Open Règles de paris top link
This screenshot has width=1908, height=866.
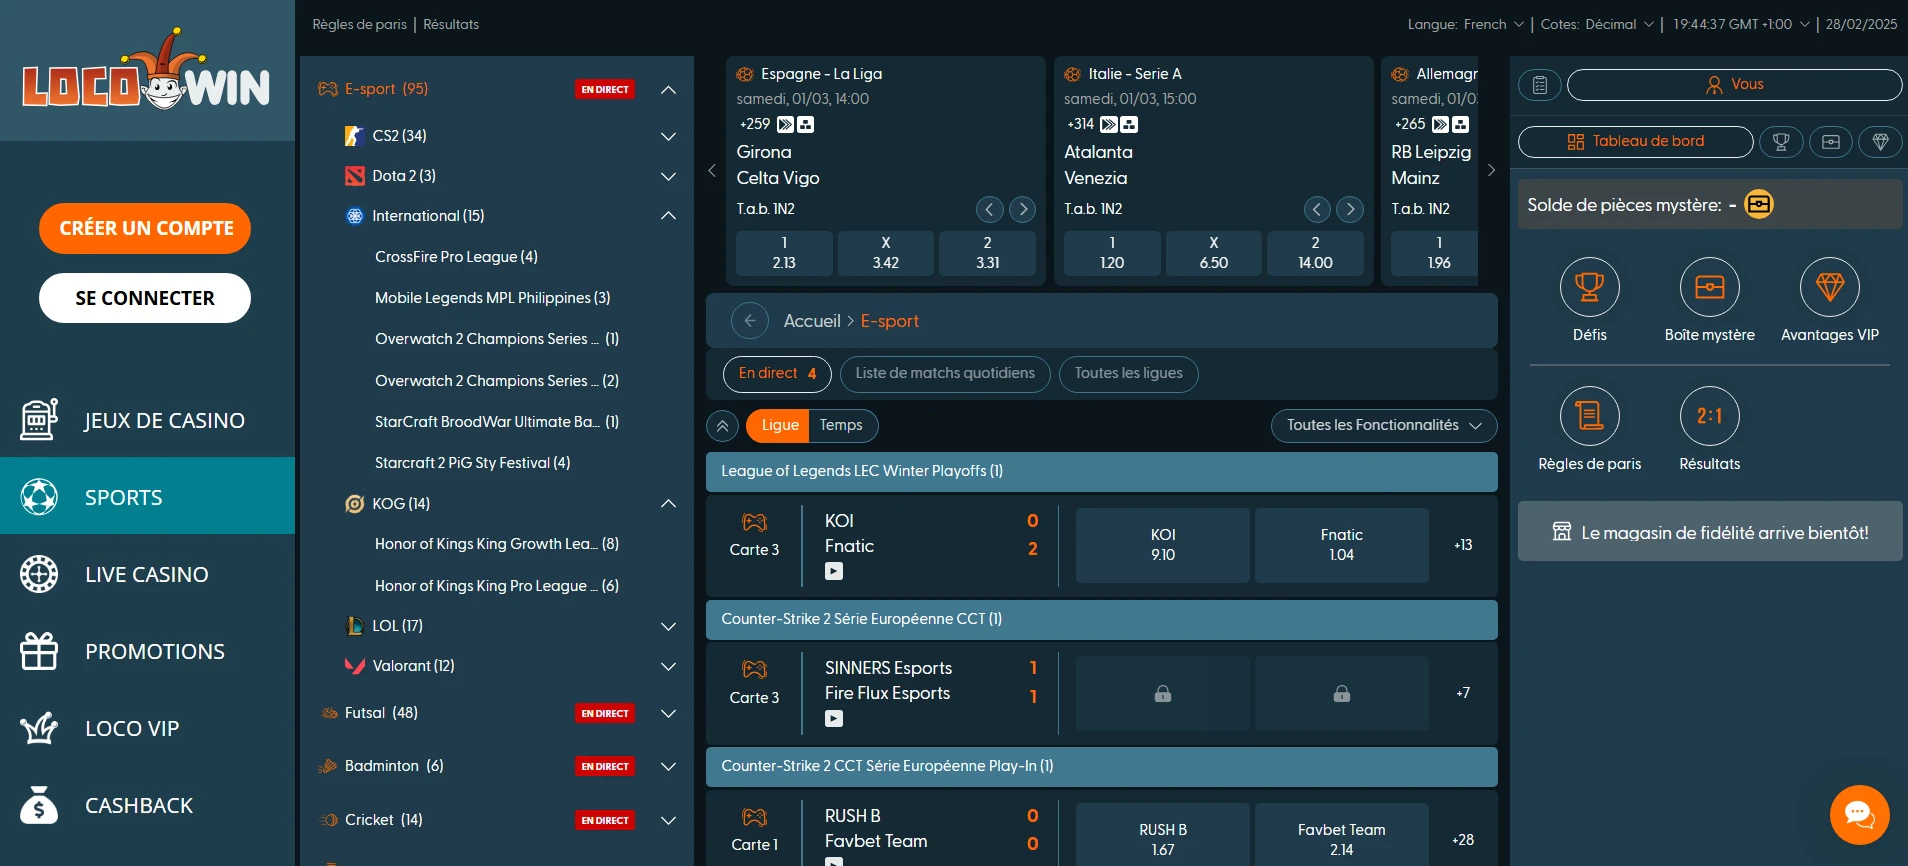click(x=359, y=25)
